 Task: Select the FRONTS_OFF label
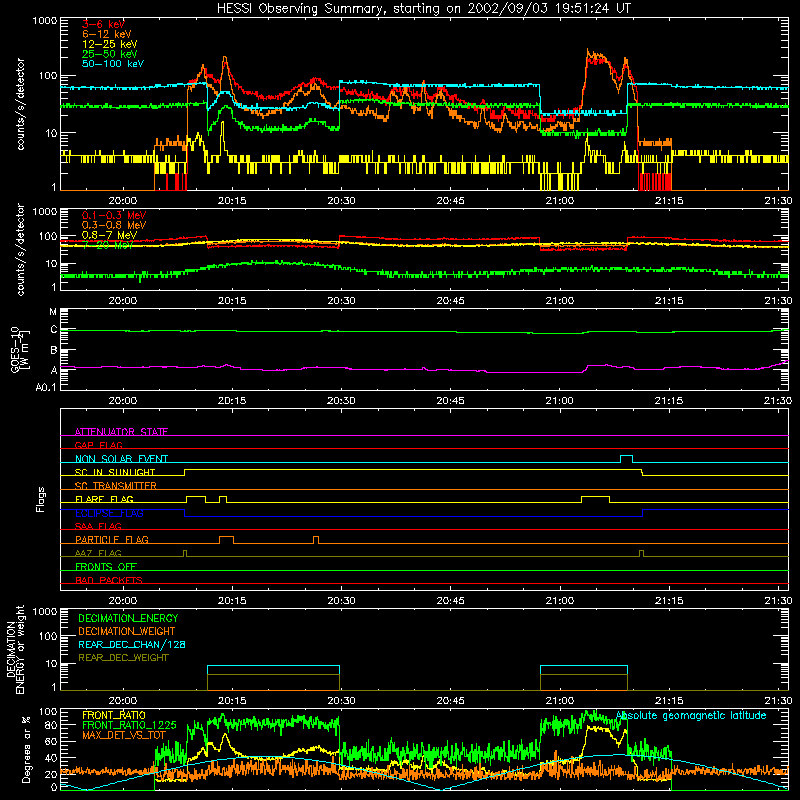pos(106,567)
